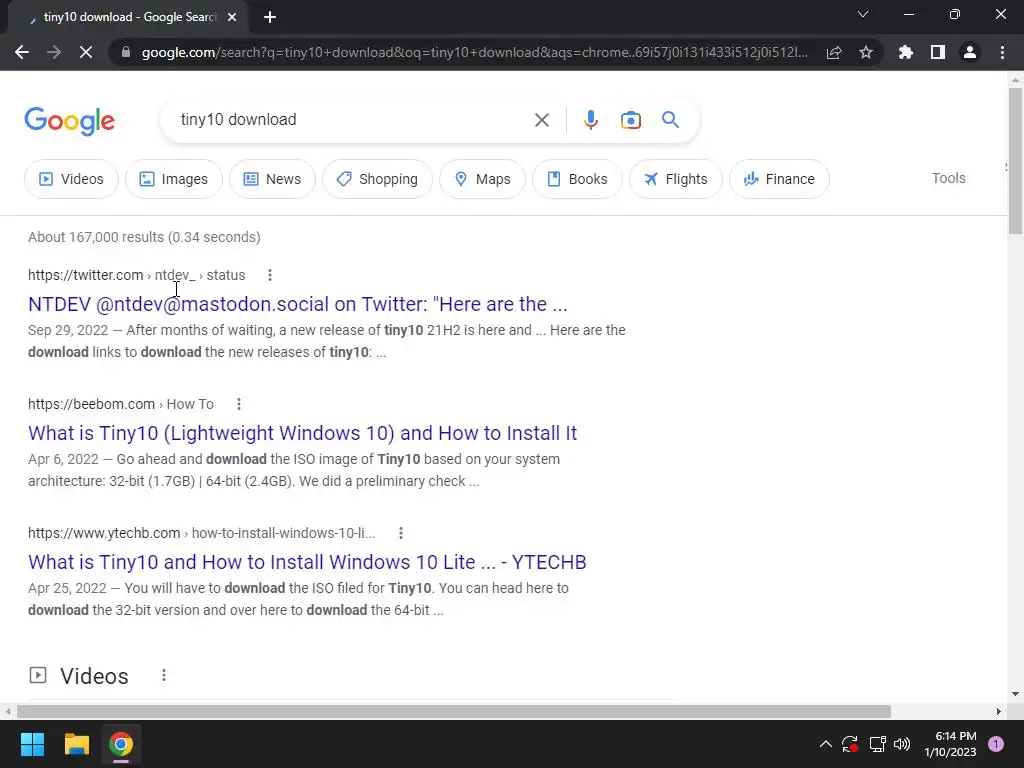Open the Books filter
1024x768 pixels.
coord(577,179)
